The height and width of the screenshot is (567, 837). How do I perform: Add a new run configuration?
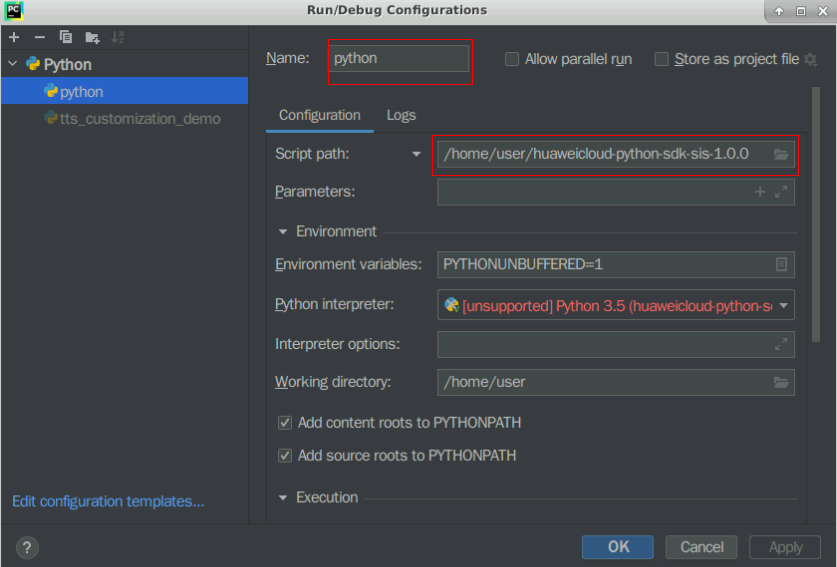[x=14, y=37]
